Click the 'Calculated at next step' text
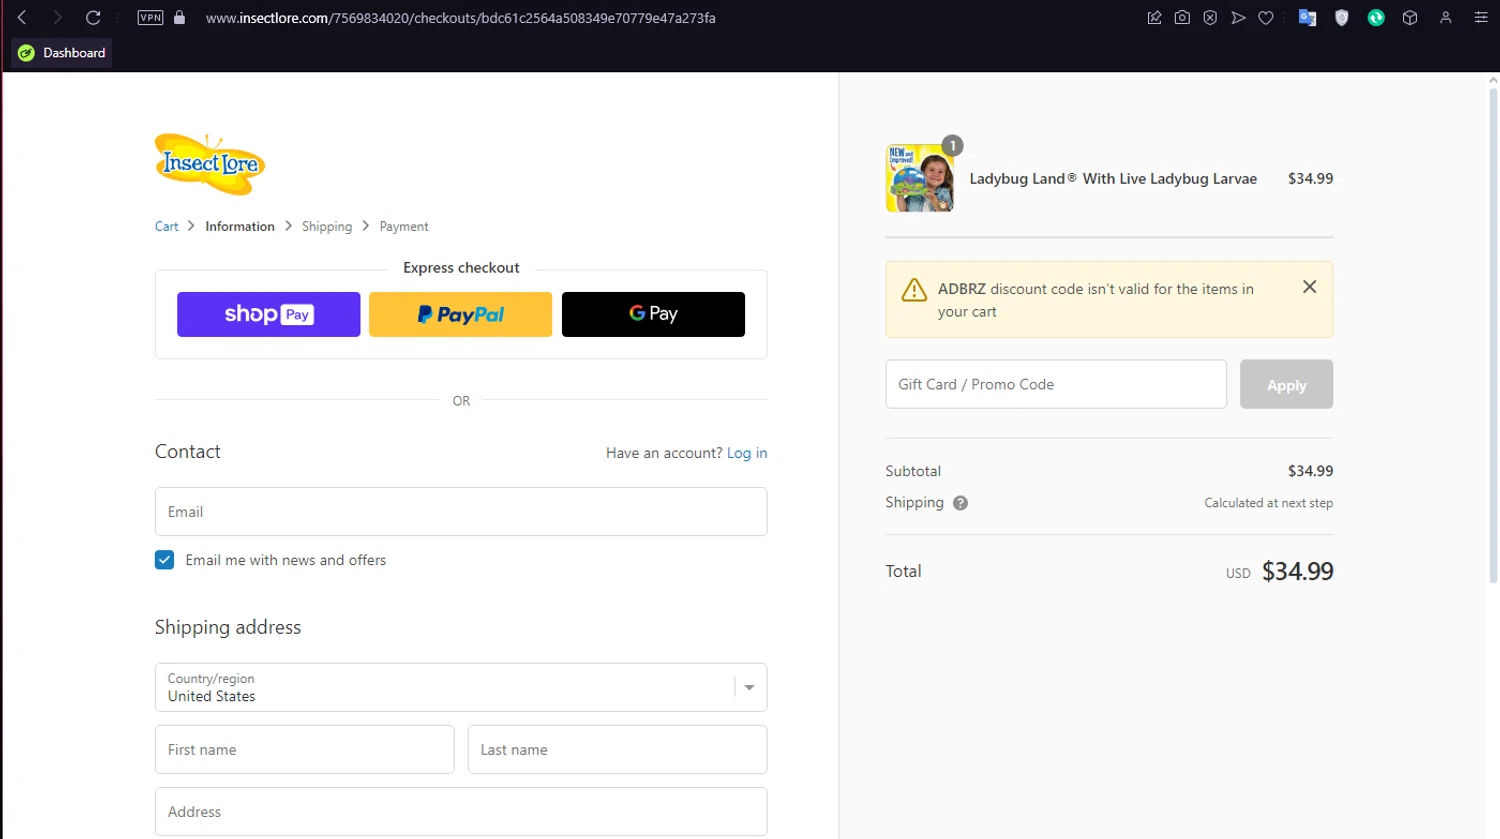 coord(1268,503)
